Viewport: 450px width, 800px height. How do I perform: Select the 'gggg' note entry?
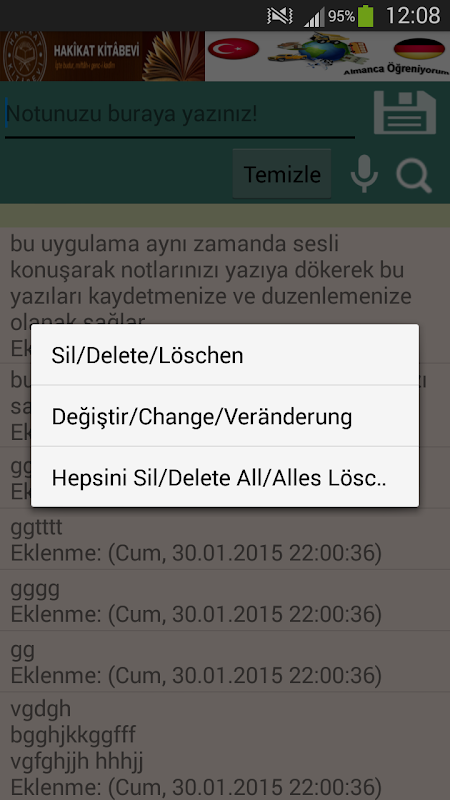(225, 601)
